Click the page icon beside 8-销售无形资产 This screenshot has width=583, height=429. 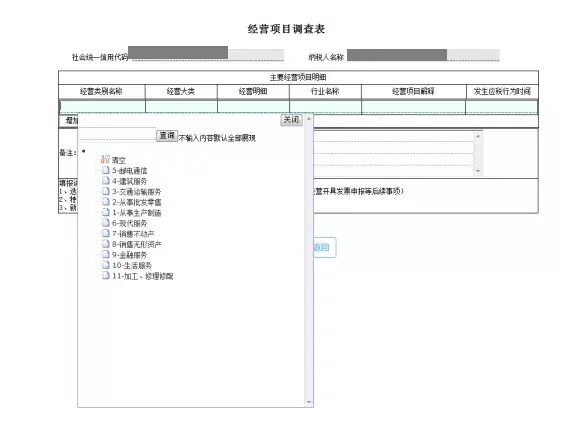(x=106, y=244)
